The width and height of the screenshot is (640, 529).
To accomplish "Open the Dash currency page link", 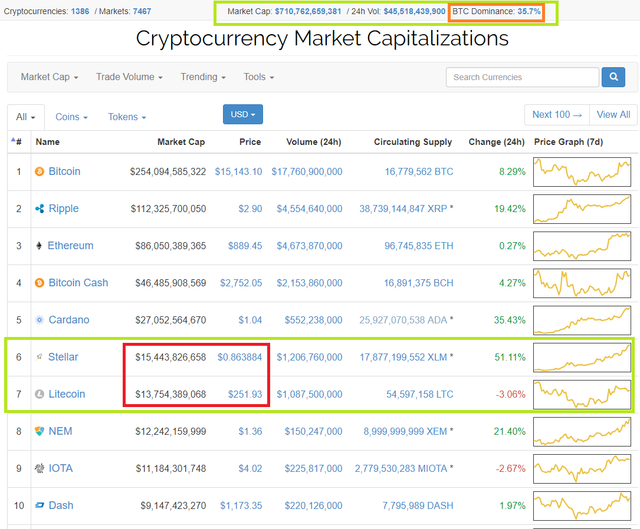I will 61,505.
